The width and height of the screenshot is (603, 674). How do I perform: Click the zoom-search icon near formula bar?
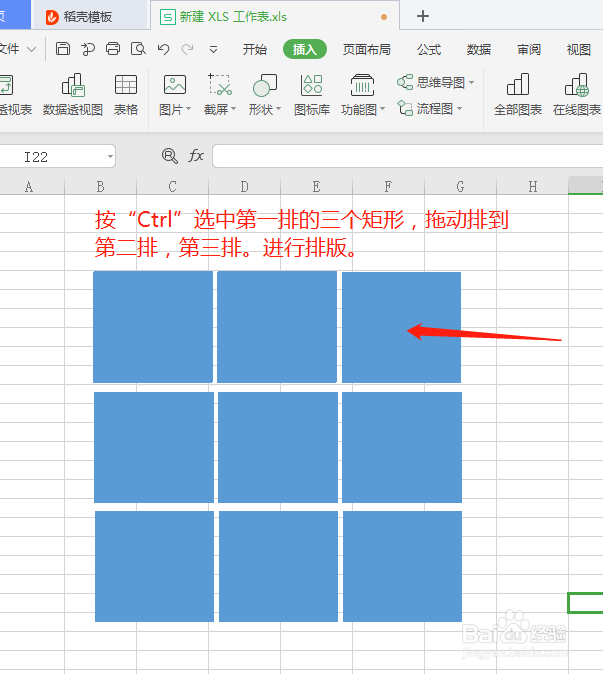click(169, 156)
